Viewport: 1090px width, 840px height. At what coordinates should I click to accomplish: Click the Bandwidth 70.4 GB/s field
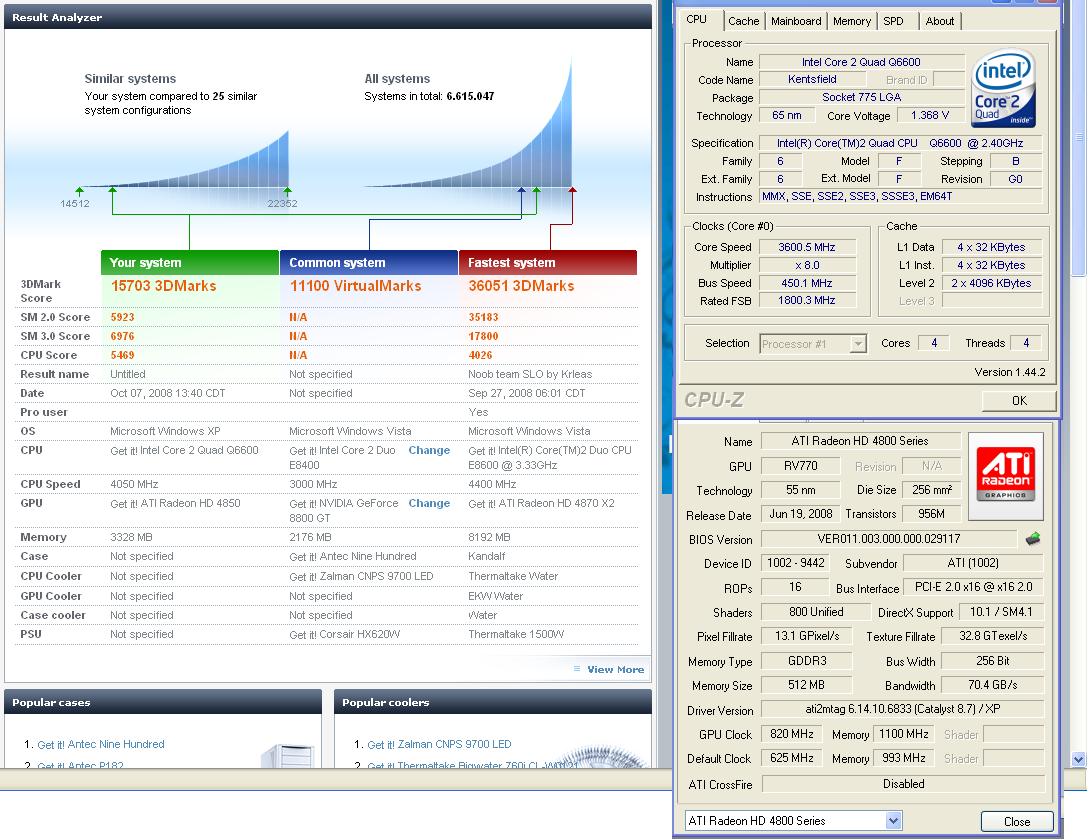[993, 685]
